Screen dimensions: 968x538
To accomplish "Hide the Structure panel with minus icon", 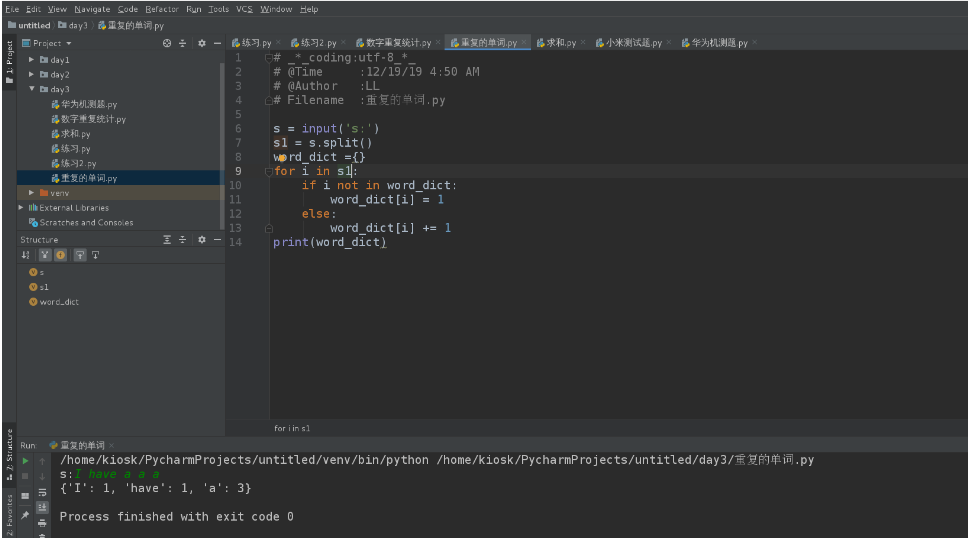I will [217, 240].
